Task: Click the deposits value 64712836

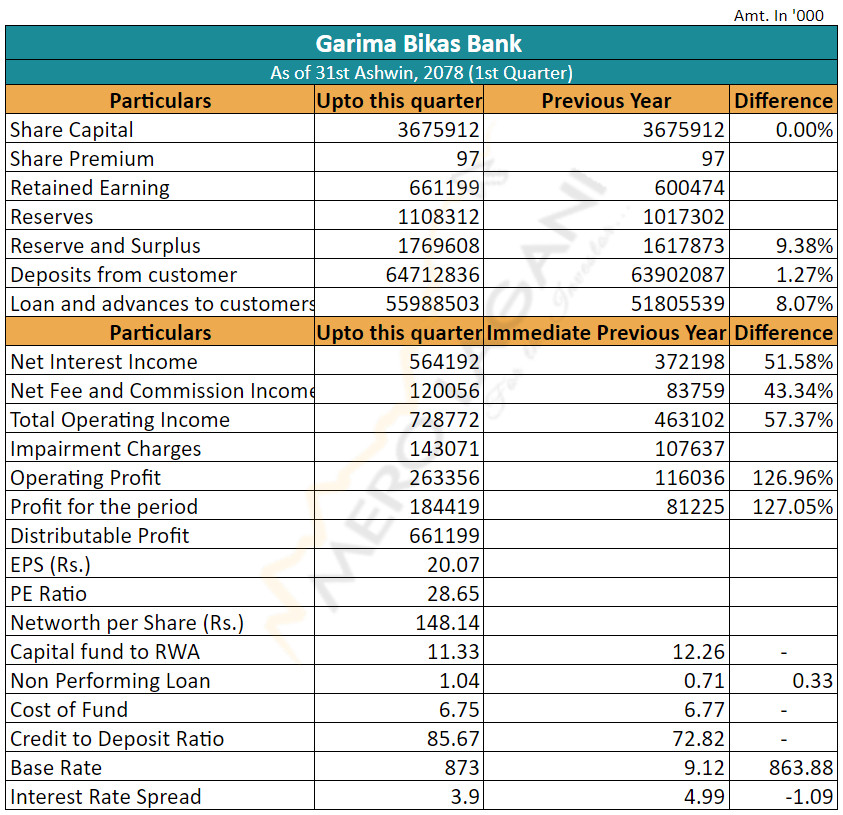Action: [x=432, y=275]
